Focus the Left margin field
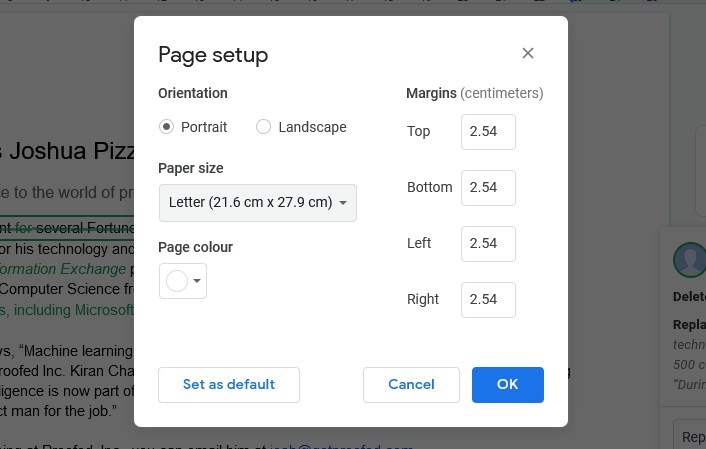 point(488,244)
